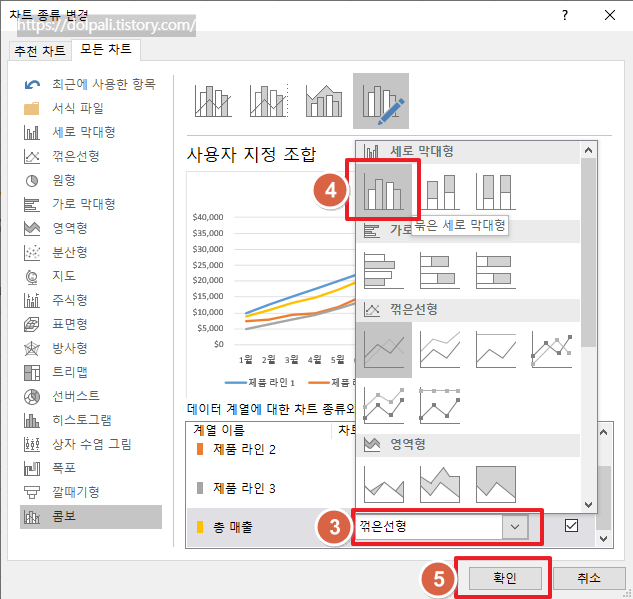The image size is (633, 599).
Task: Choose plain line chart subtype
Action: (x=384, y=350)
